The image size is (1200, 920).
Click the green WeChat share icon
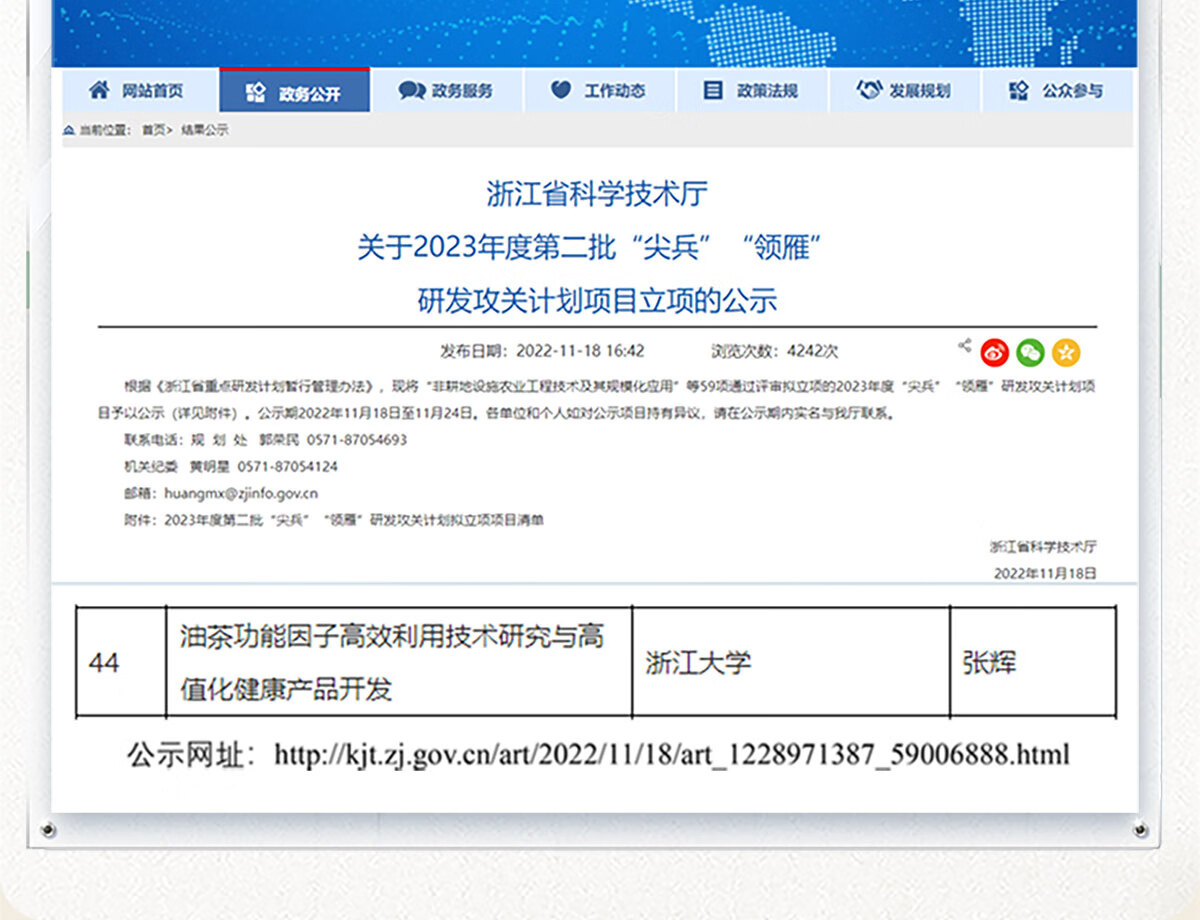point(1030,353)
